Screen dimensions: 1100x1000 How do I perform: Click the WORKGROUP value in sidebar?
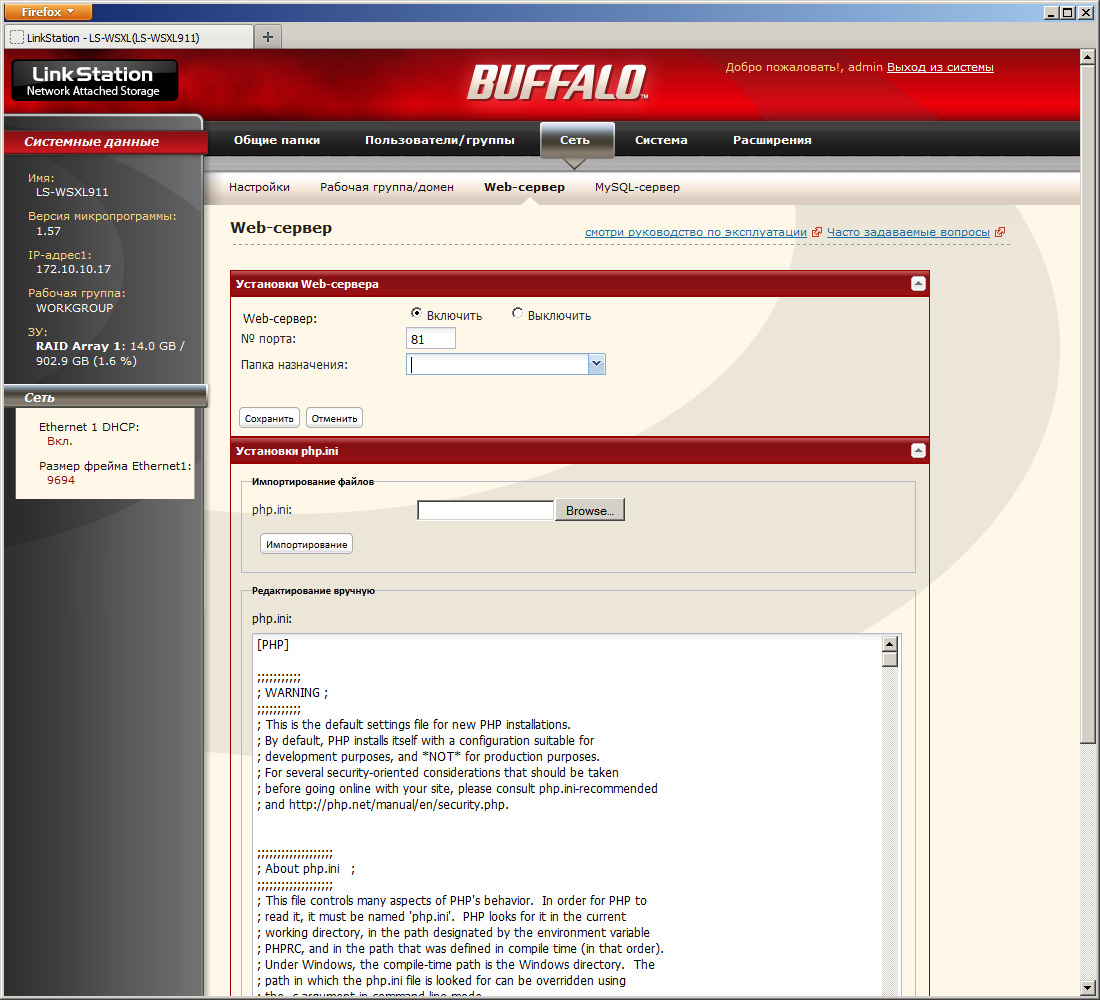74,307
